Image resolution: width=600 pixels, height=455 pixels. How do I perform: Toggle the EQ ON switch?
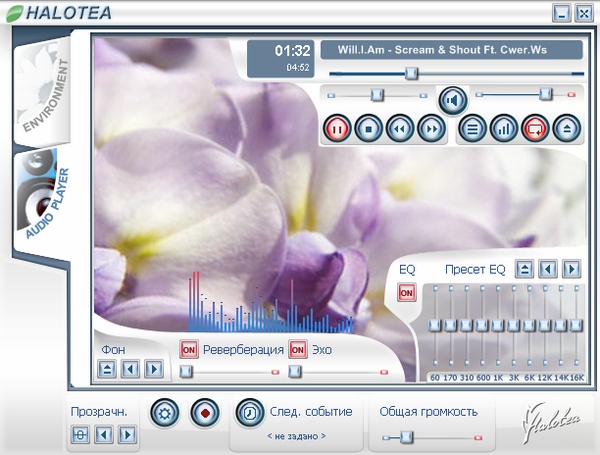(x=407, y=293)
